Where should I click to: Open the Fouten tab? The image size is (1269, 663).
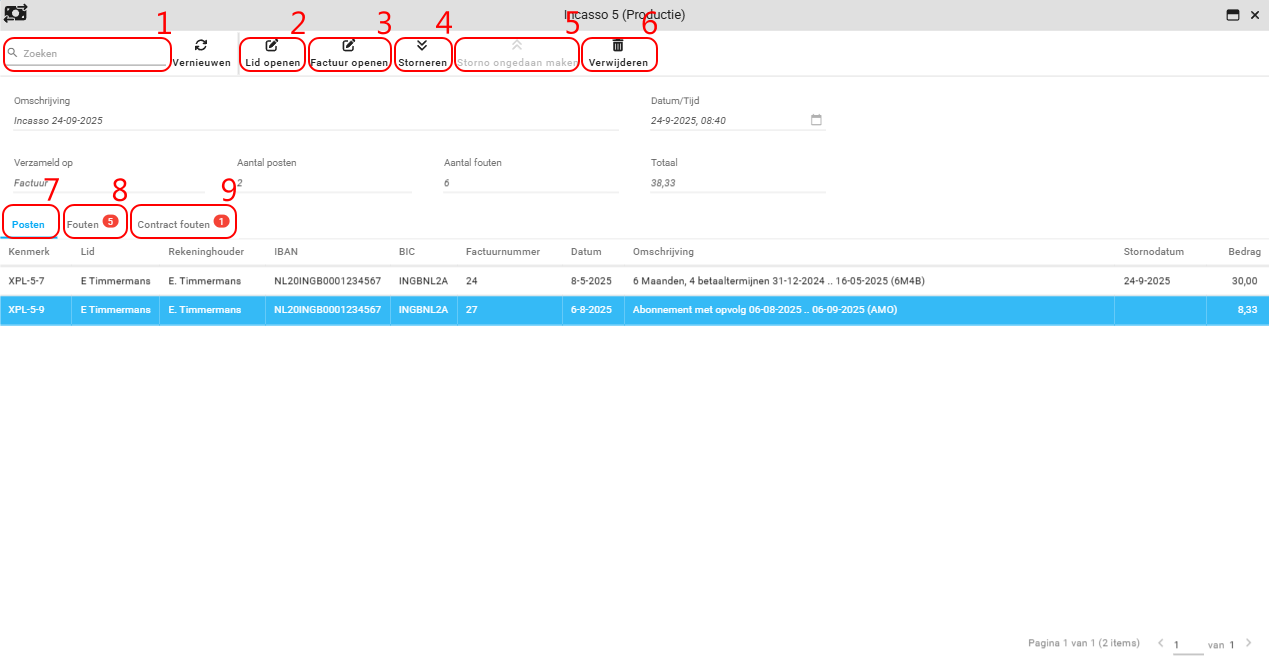click(84, 225)
